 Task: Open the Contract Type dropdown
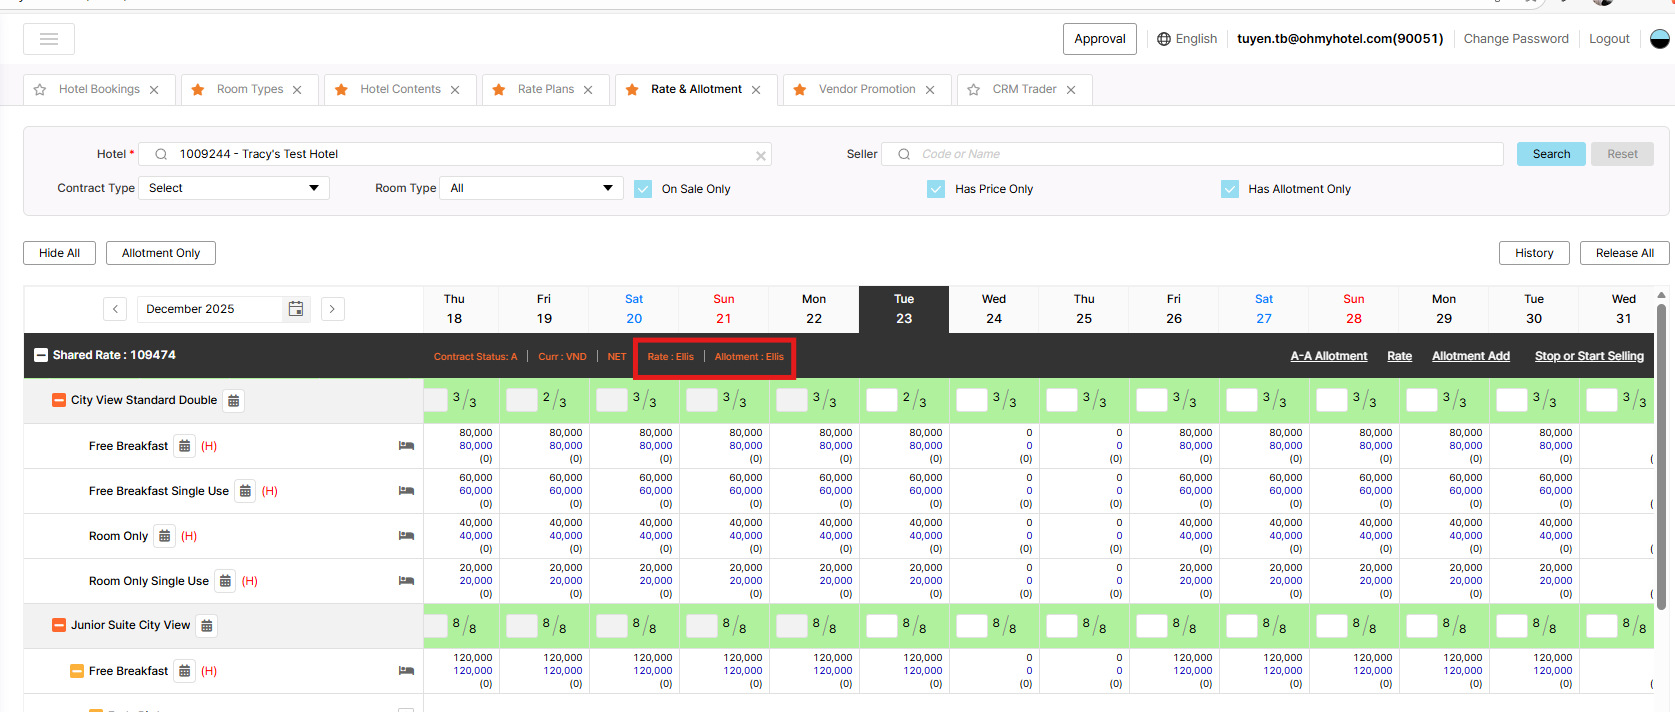[x=234, y=188]
